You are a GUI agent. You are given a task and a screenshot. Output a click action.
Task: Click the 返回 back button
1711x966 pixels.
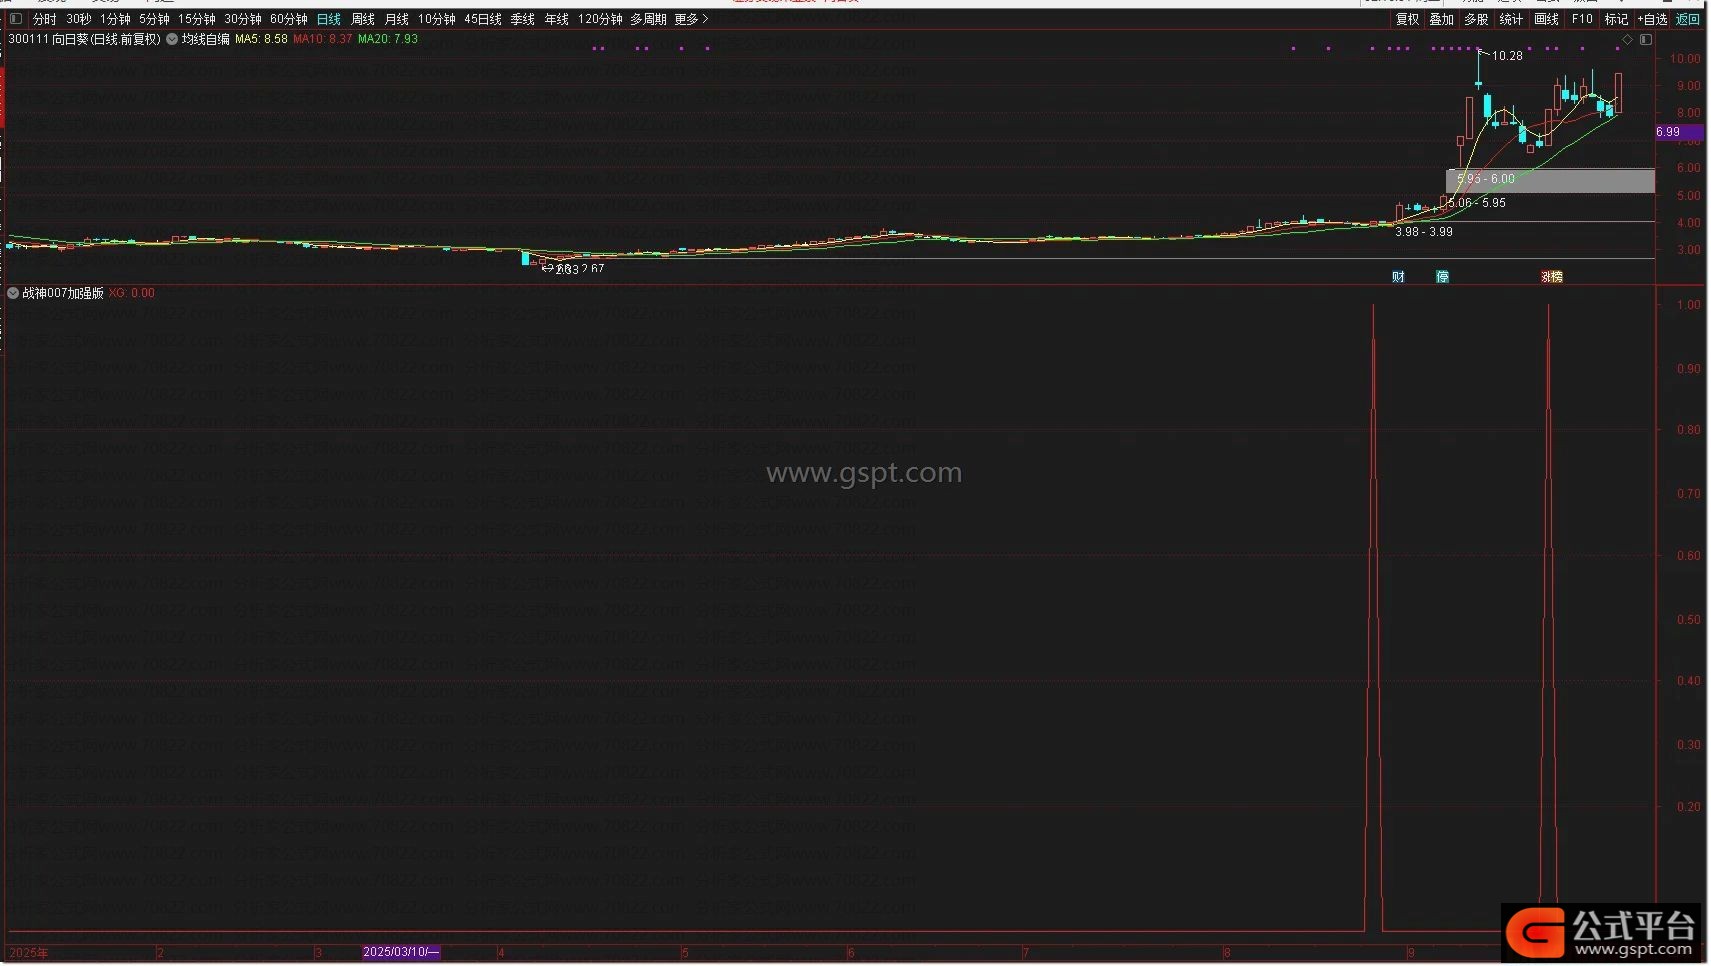coord(1688,19)
